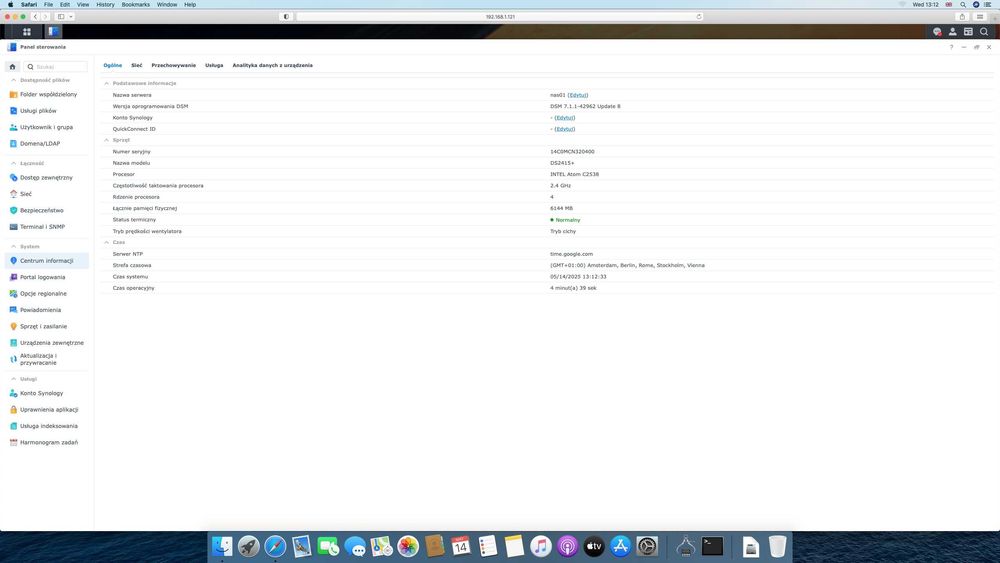Open Safari sidebar dropdown arrow
Viewport: 1000px width, 563px height.
click(71, 17)
